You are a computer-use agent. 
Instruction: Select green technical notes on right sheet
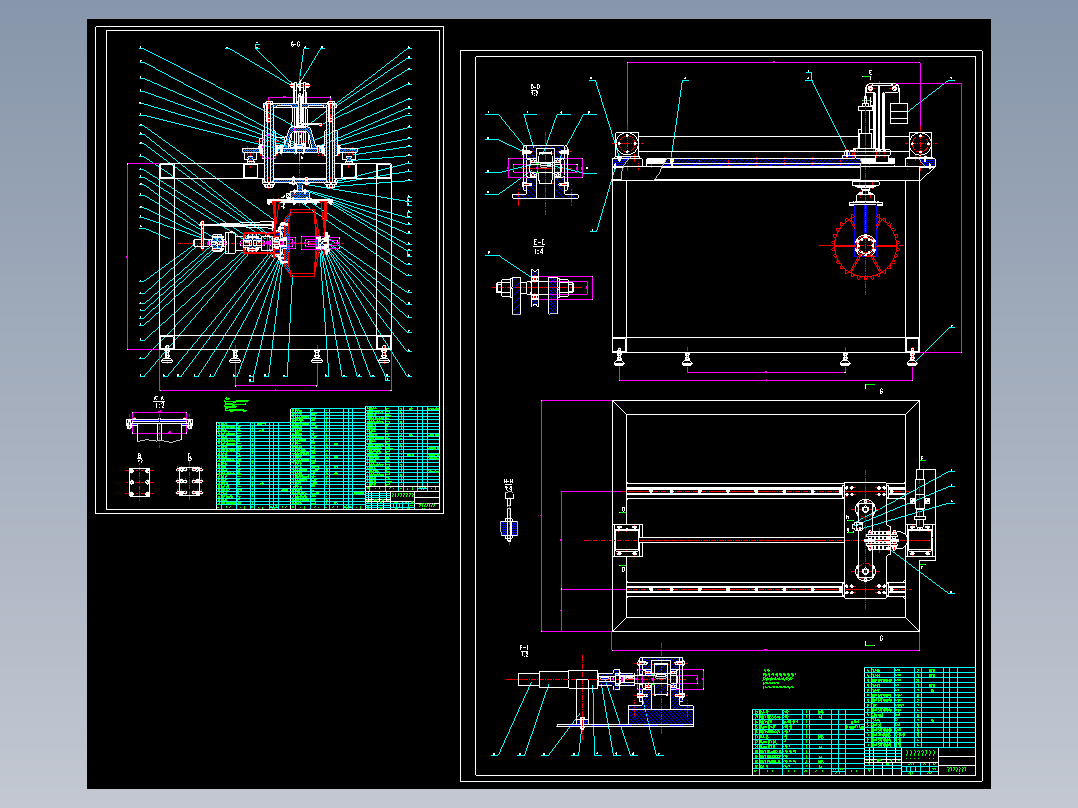click(778, 679)
